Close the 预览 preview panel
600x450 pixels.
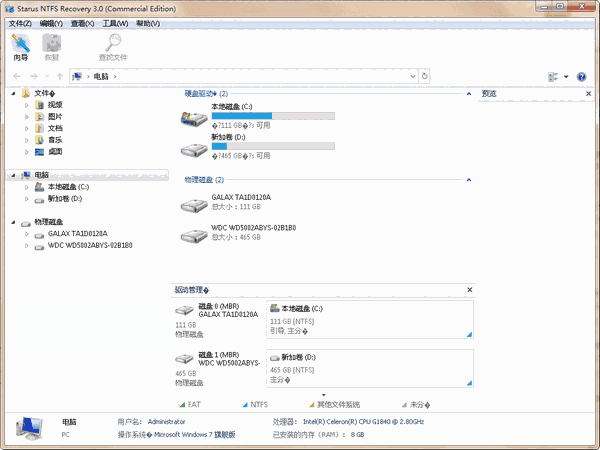pyautogui.click(x=589, y=93)
